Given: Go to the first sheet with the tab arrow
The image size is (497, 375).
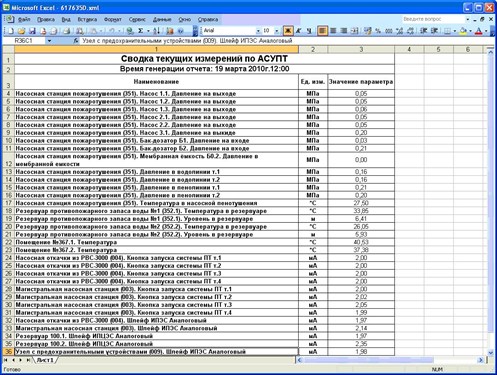Looking at the screenshot, I should click(6, 360).
